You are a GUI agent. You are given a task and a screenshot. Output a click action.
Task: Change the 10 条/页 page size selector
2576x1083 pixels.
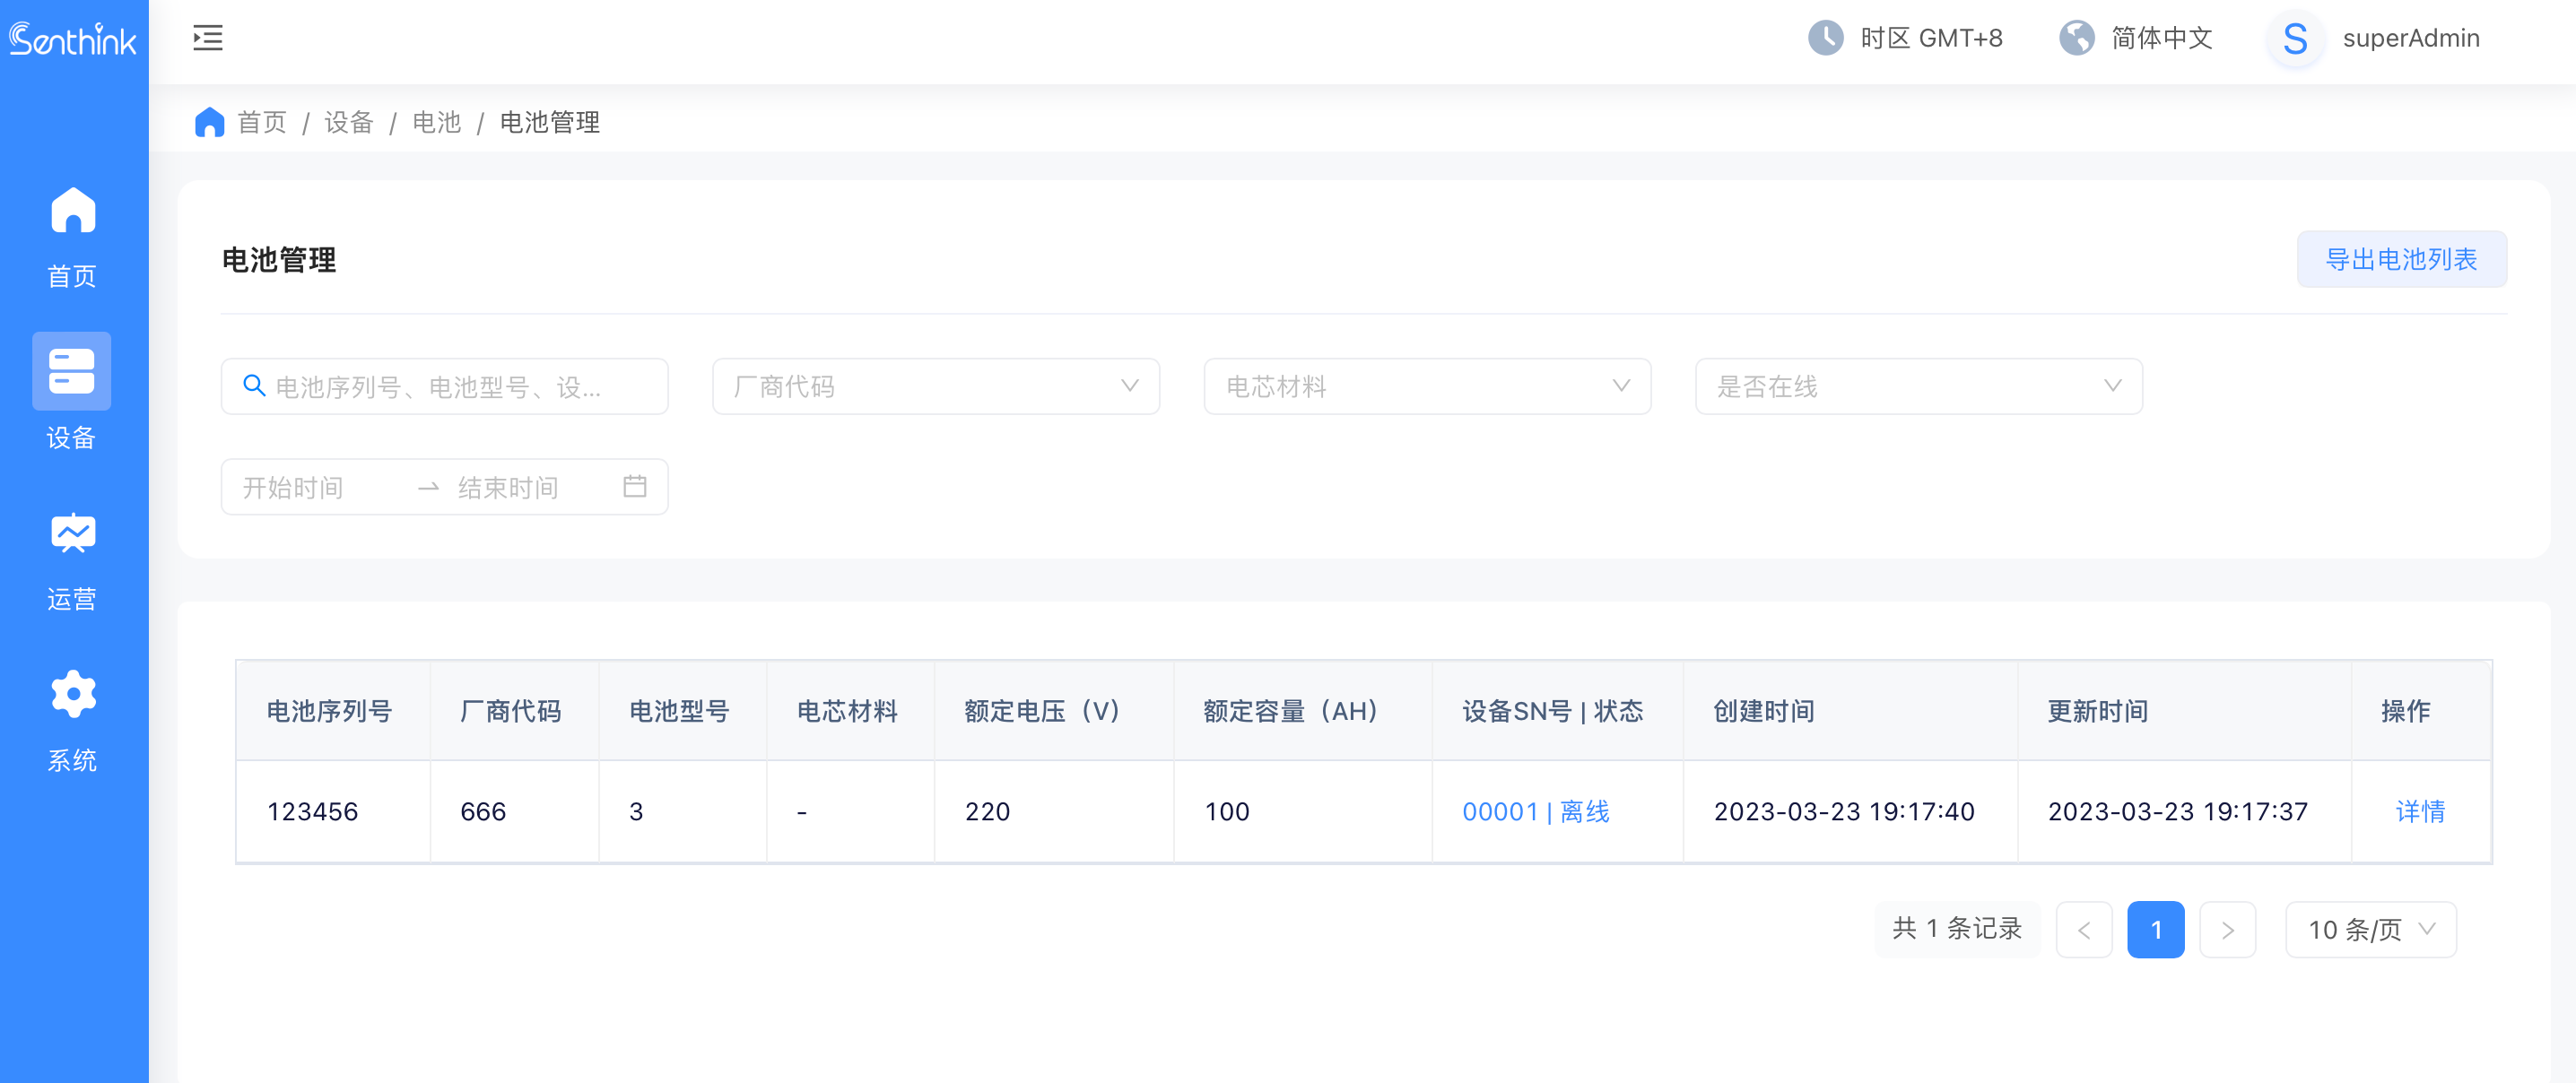pyautogui.click(x=2370, y=929)
